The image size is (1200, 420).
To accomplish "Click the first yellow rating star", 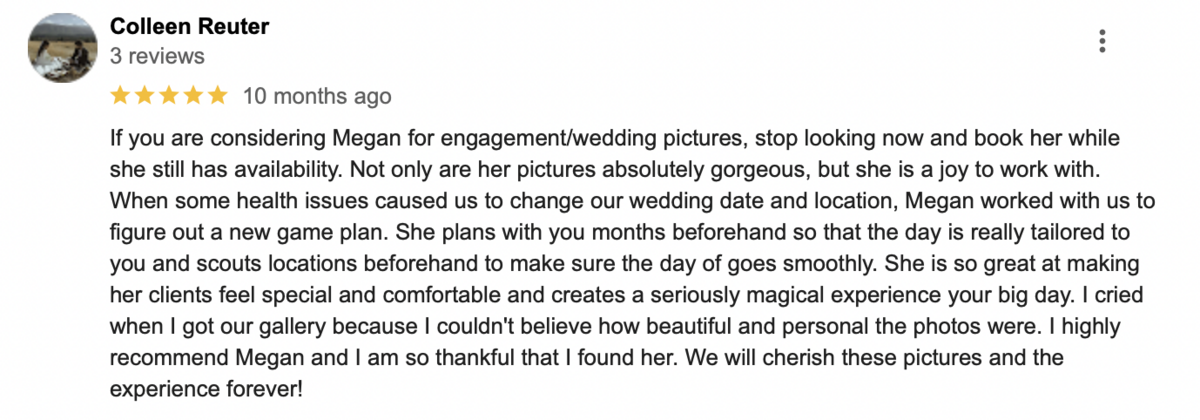I will coord(120,96).
